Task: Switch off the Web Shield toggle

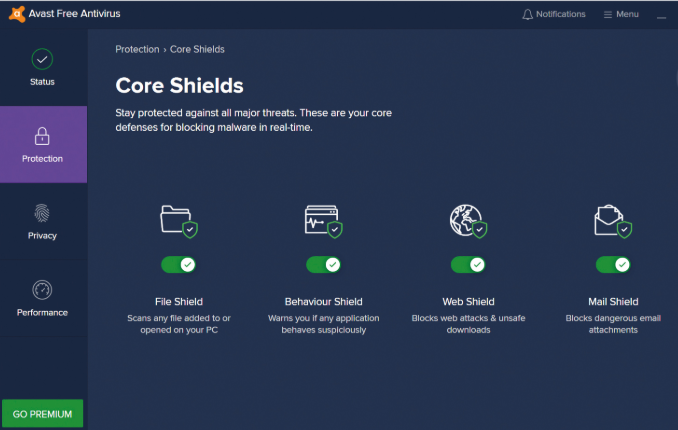Action: coord(468,264)
